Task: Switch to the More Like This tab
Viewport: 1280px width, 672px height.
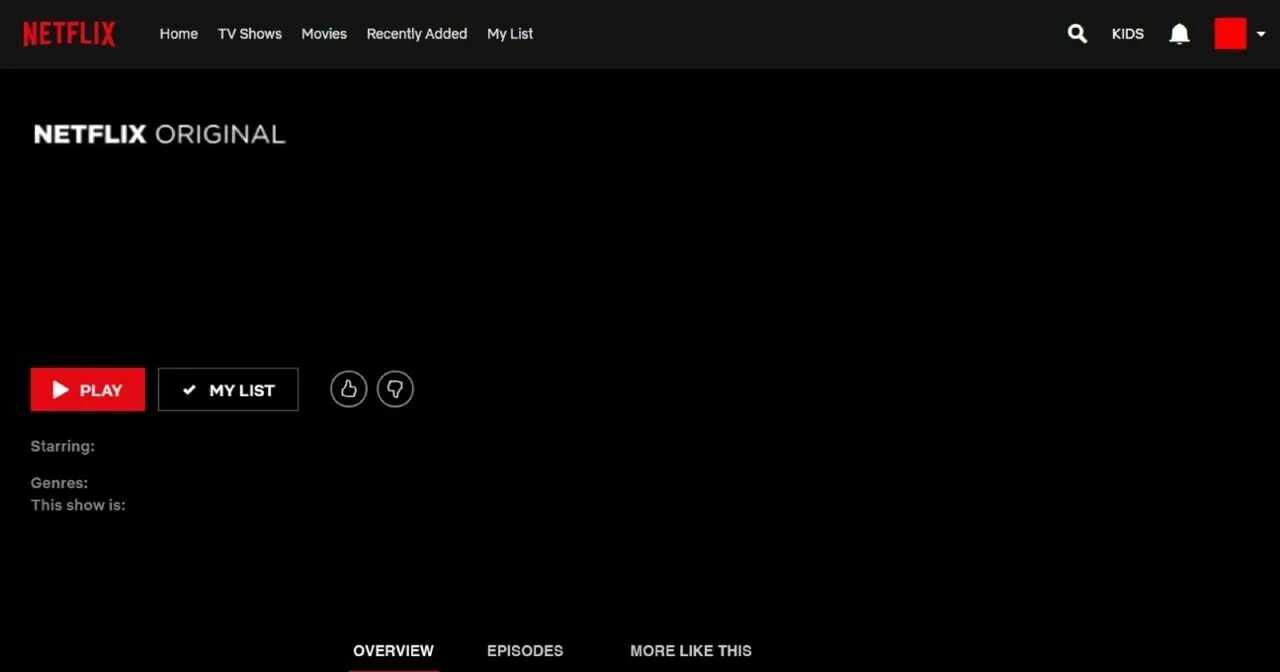Action: click(691, 651)
